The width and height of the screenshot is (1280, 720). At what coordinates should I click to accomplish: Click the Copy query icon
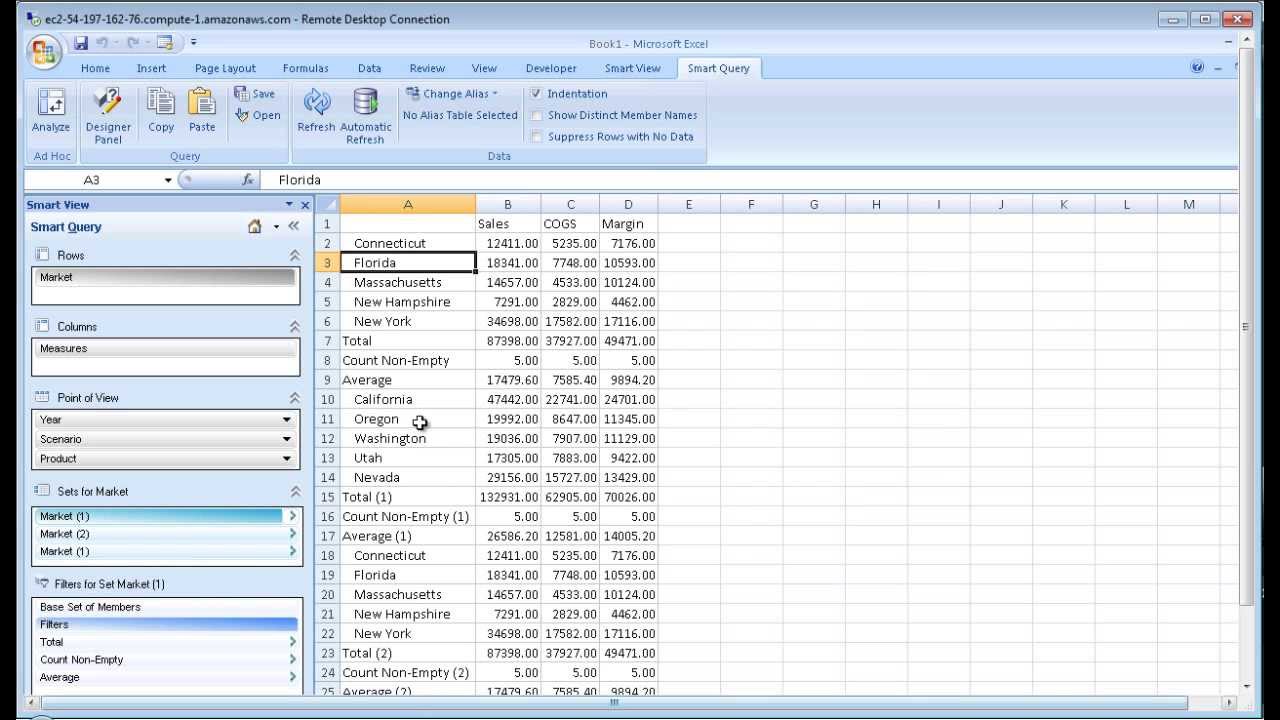coord(161,111)
